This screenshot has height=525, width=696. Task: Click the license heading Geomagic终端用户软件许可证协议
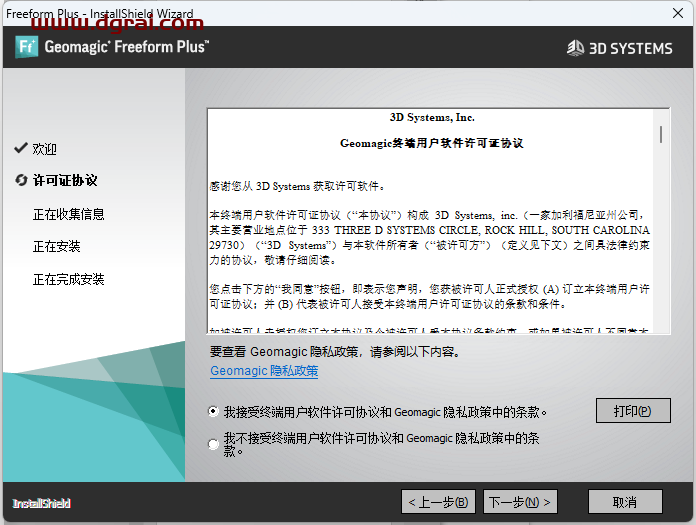click(x=432, y=143)
